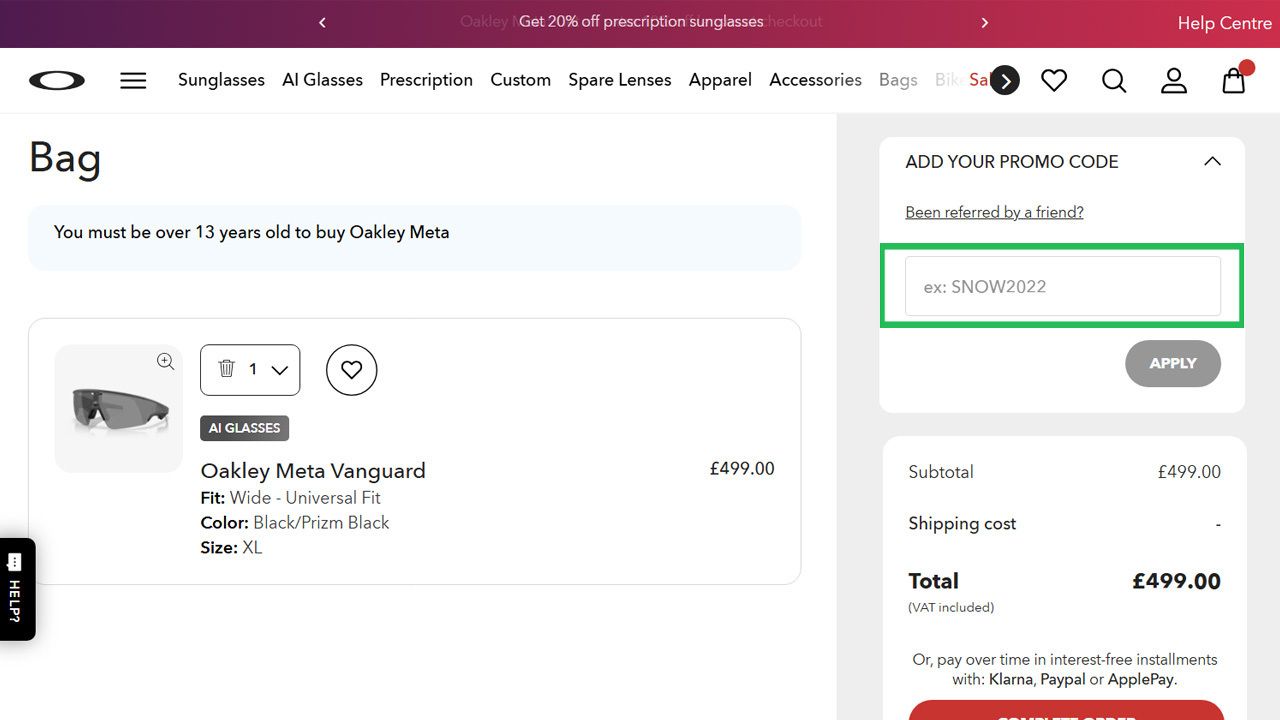Open the Oakley Meta Vanguard product title

pos(313,471)
